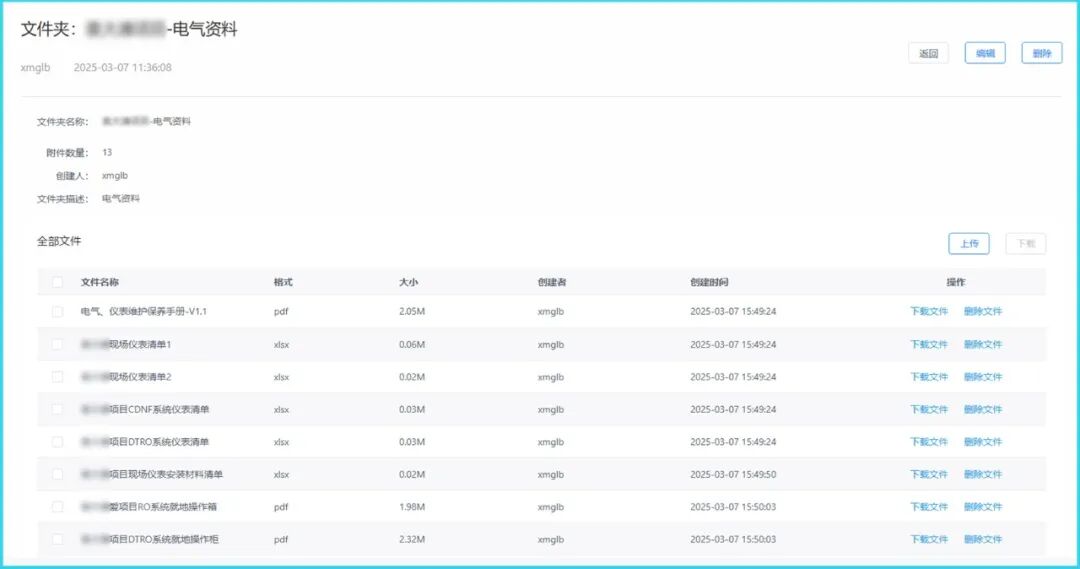This screenshot has height=569, width=1080.
Task: Download the 现场仪表清单1 file
Action: 928,344
